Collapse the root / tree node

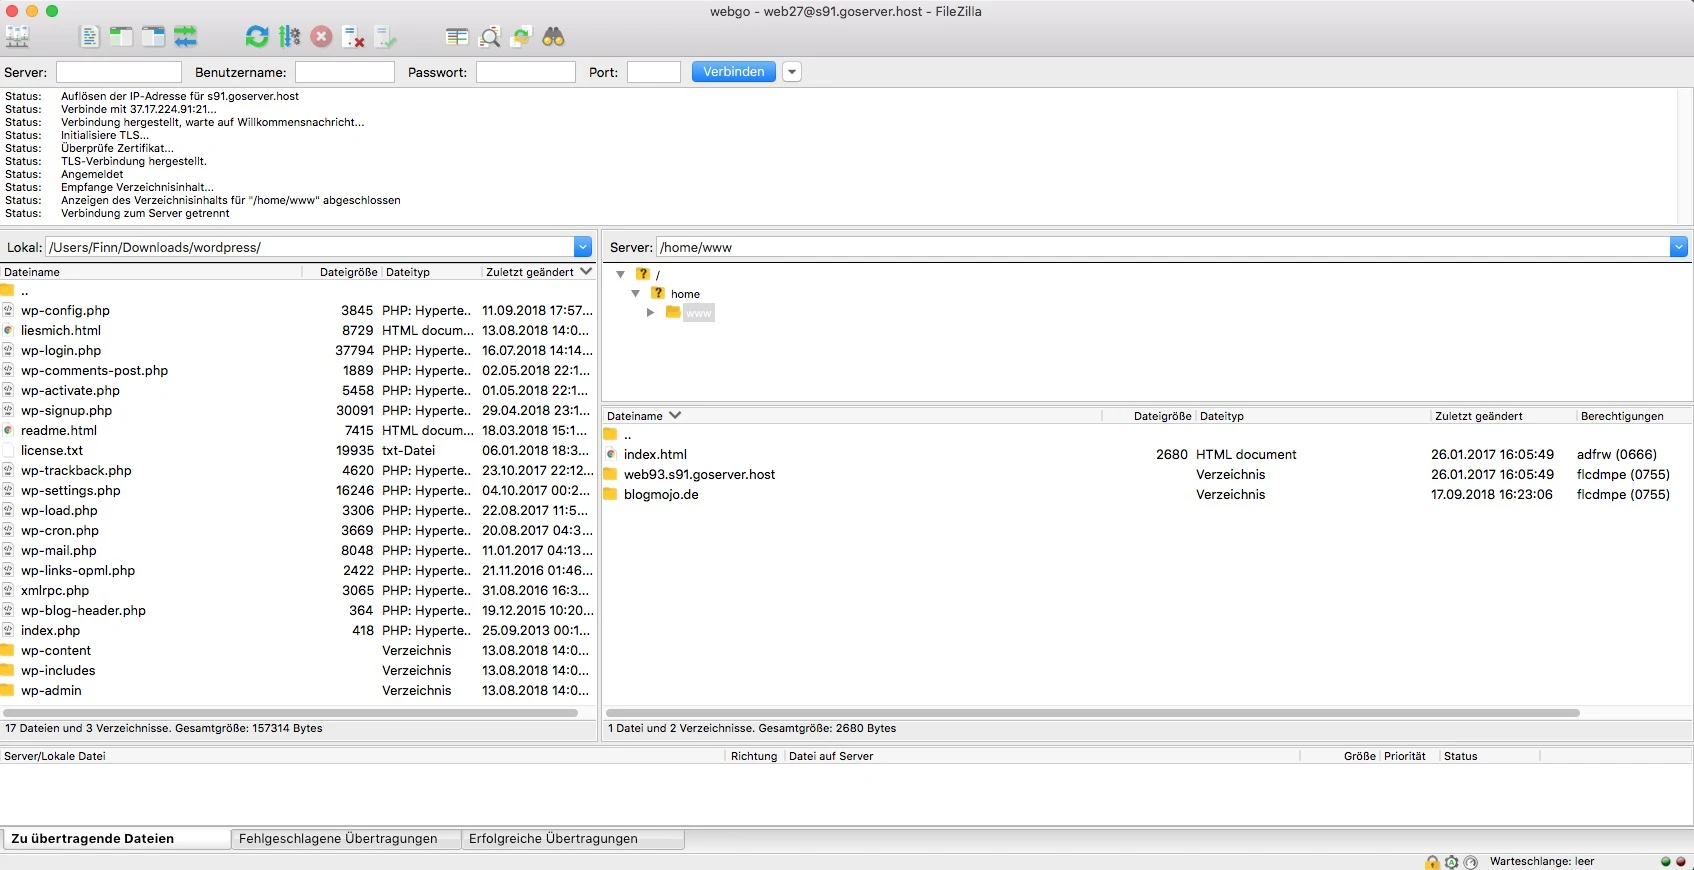620,274
